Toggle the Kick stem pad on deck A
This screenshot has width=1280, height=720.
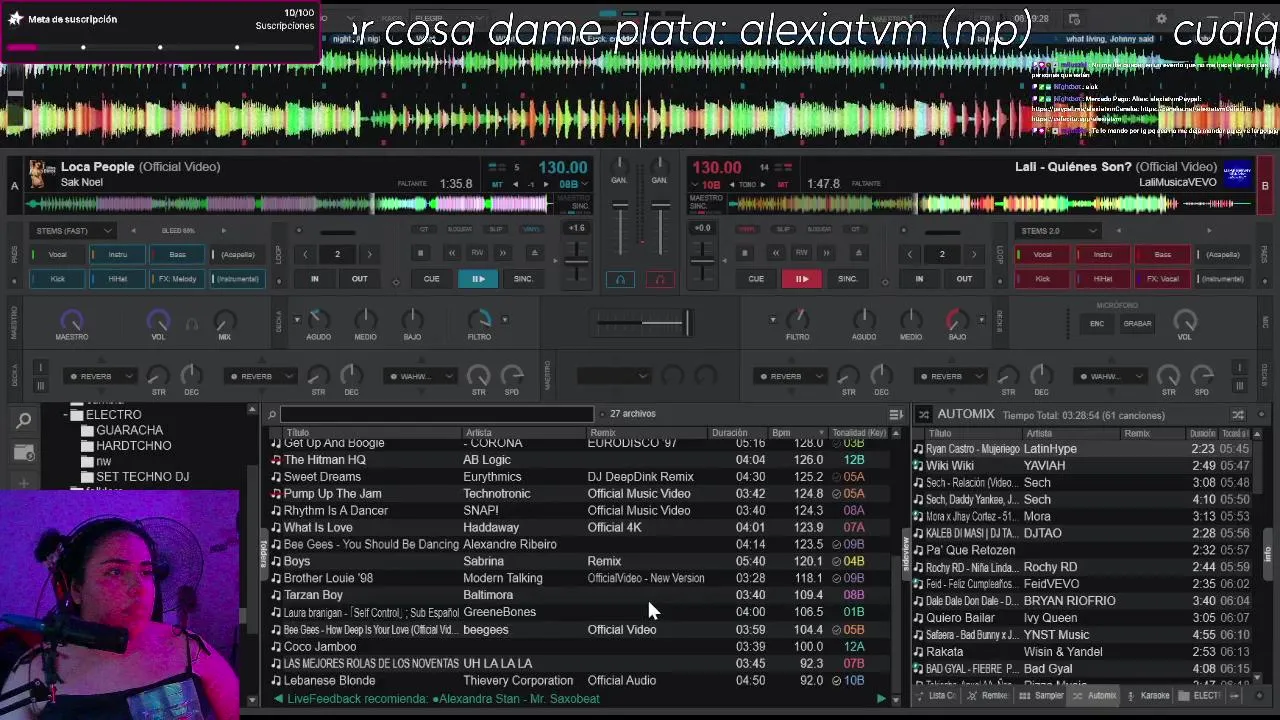(x=57, y=279)
